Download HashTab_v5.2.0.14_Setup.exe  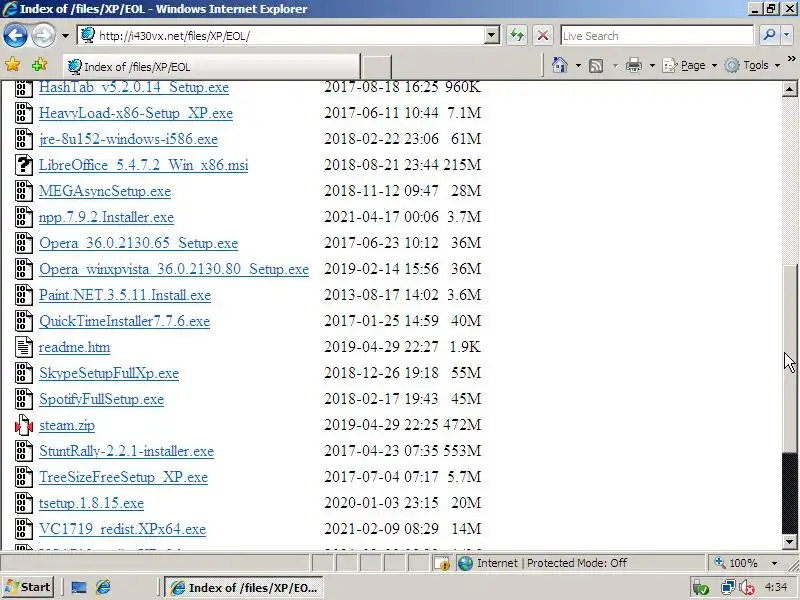pyautogui.click(x=134, y=87)
